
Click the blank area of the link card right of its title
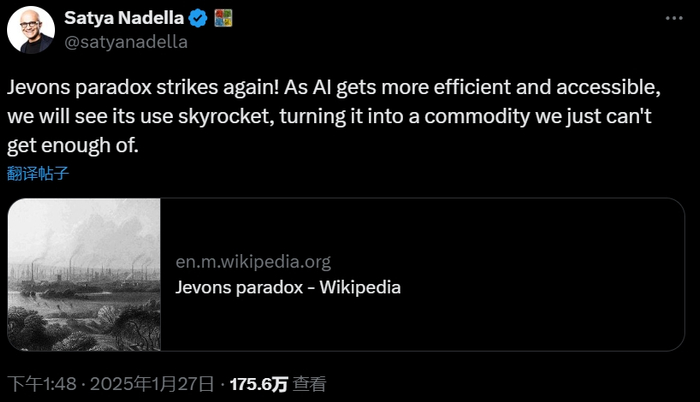(x=540, y=287)
